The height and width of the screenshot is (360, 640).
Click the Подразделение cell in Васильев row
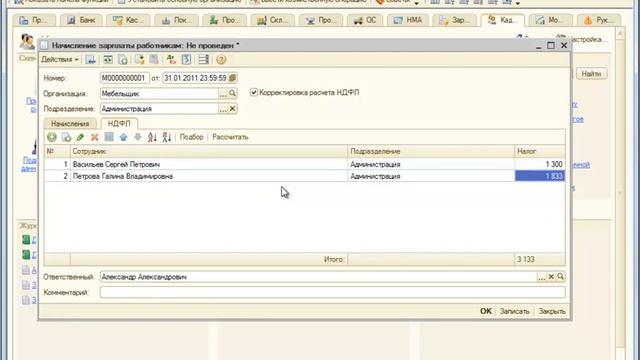pyautogui.click(x=431, y=164)
